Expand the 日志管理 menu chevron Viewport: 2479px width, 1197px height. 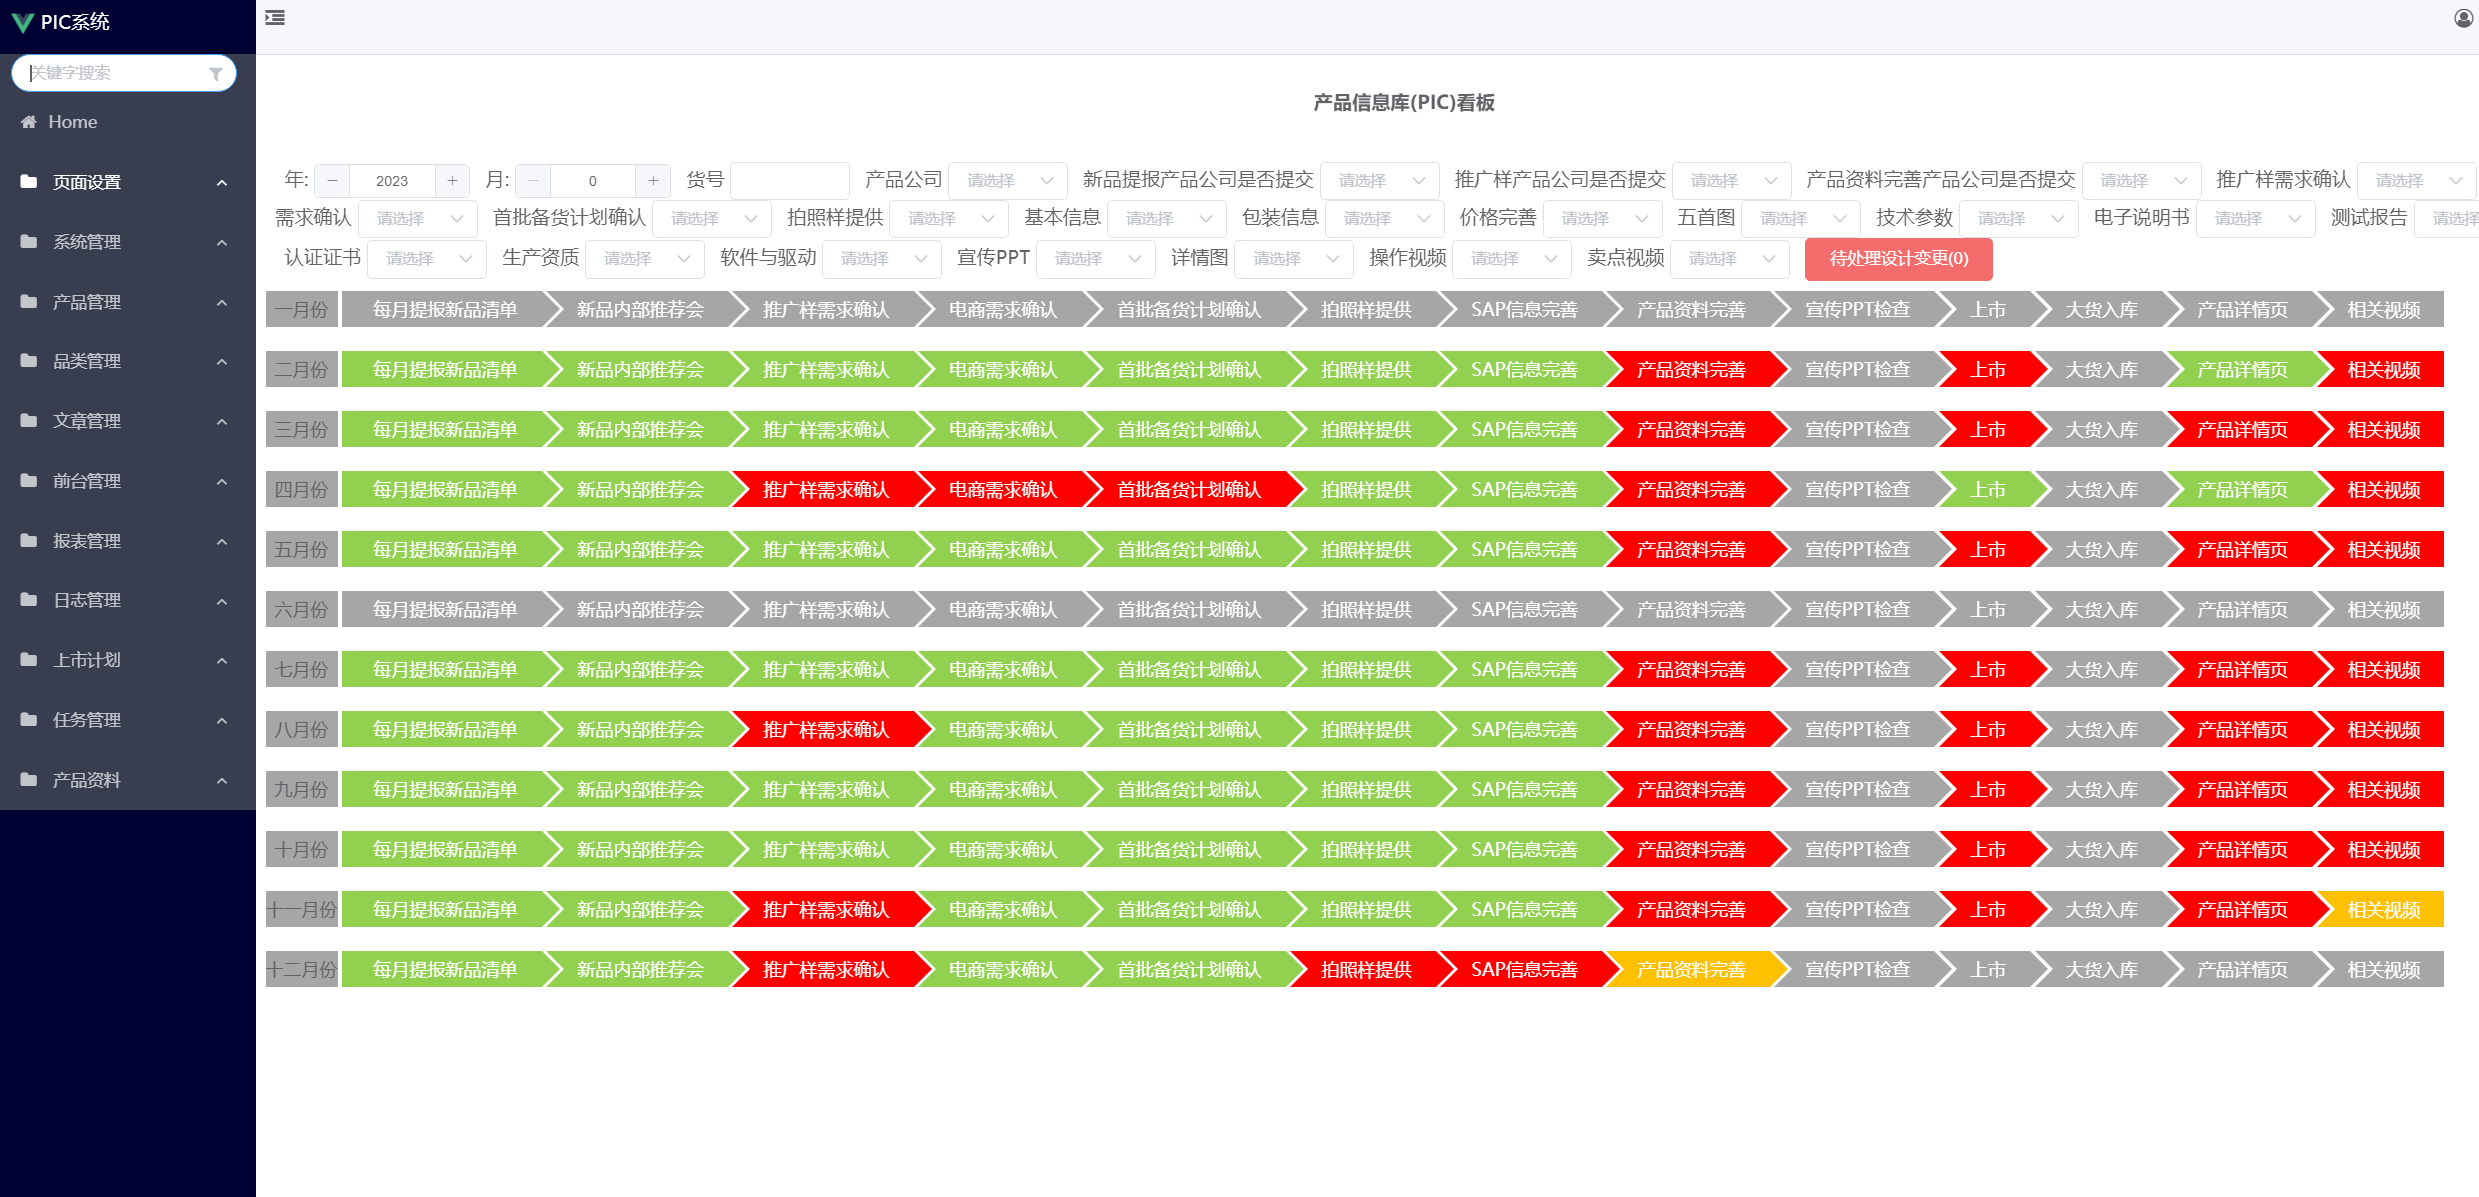[x=222, y=602]
